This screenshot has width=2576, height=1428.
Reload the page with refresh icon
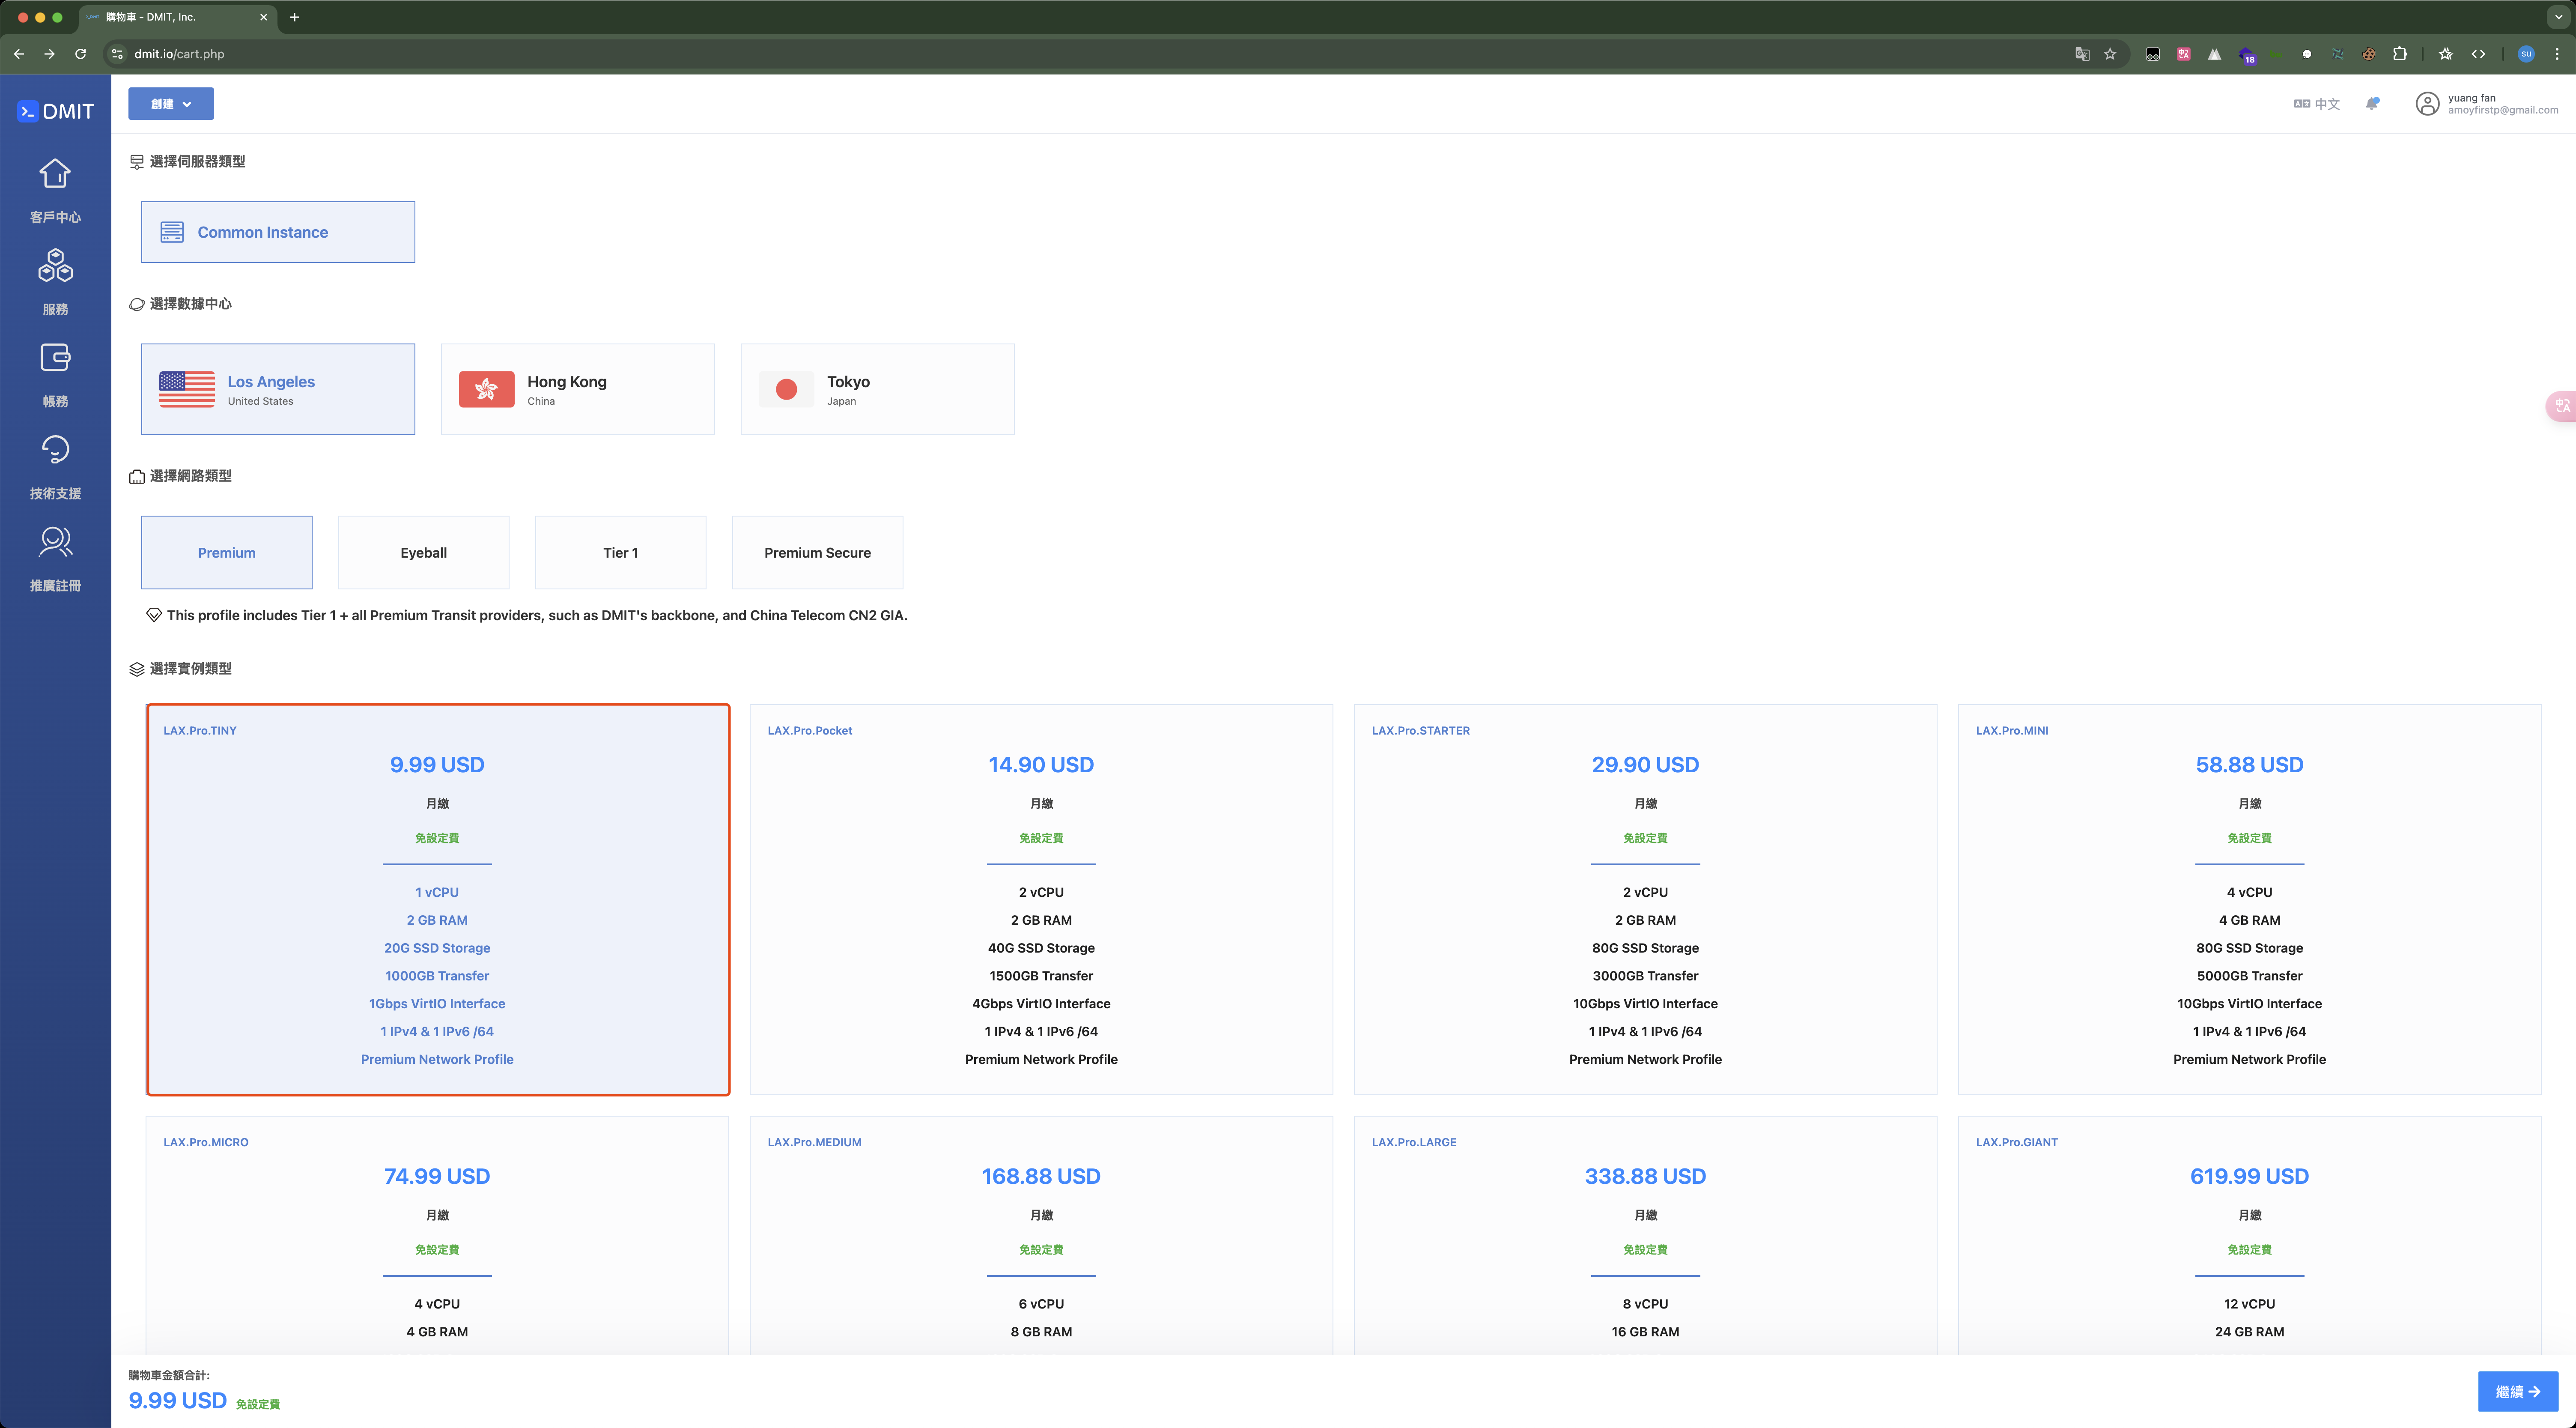point(81,54)
